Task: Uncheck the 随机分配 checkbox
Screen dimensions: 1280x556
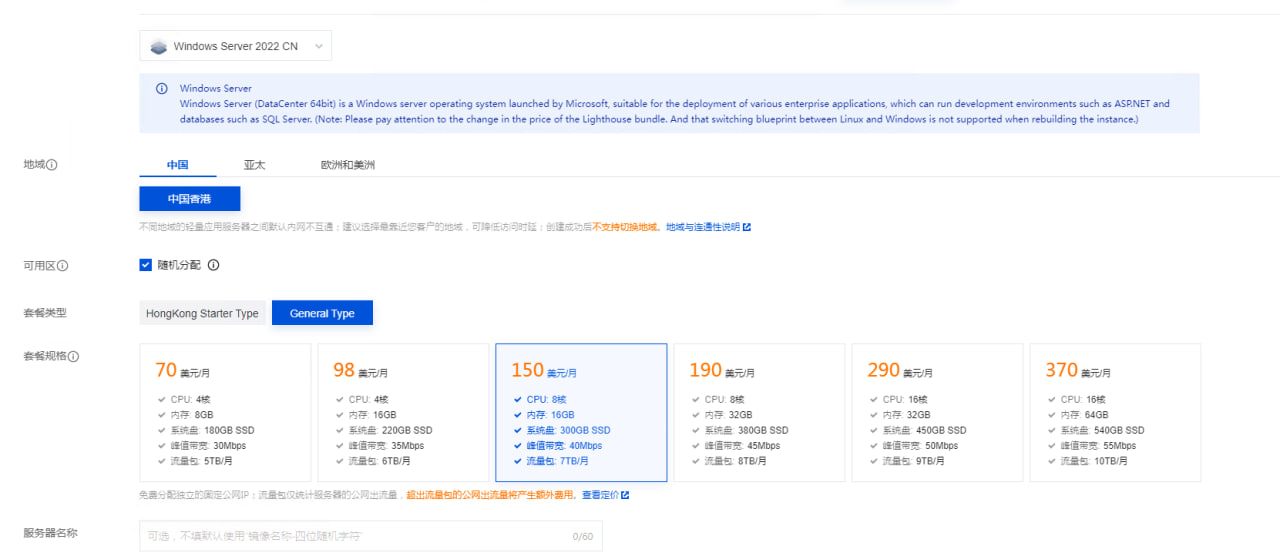Action: click(x=146, y=265)
